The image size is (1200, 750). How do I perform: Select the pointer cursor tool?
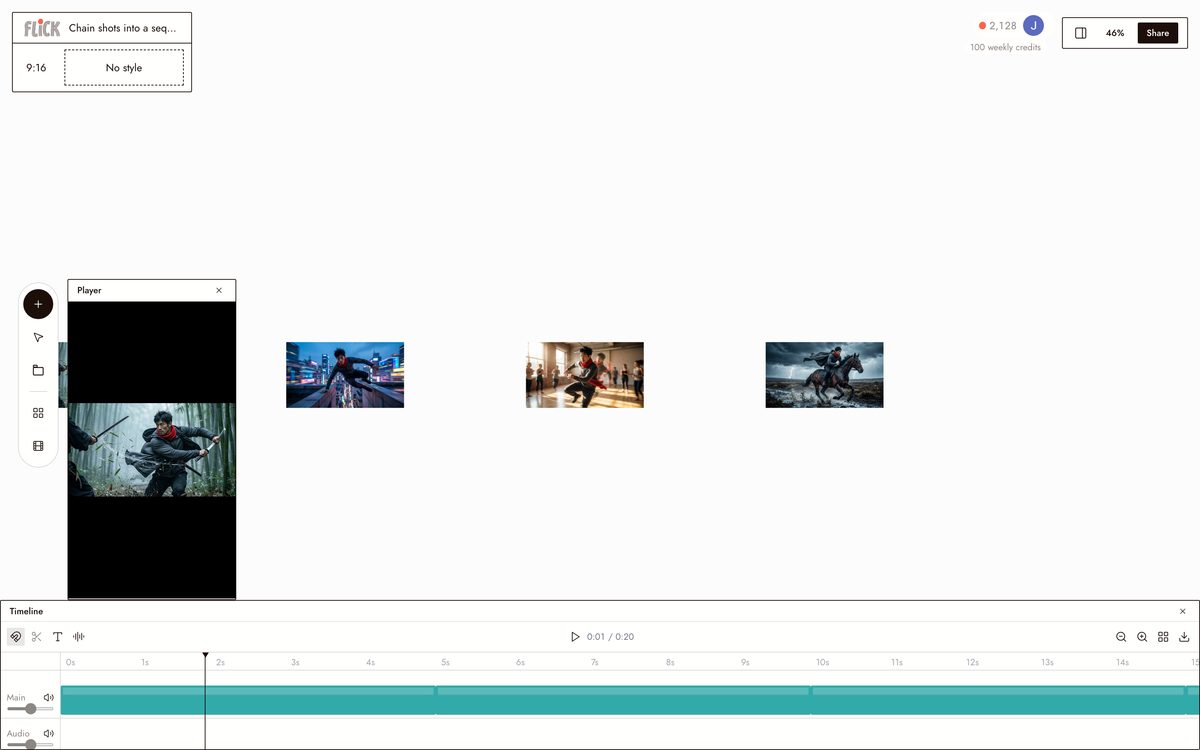click(x=38, y=338)
